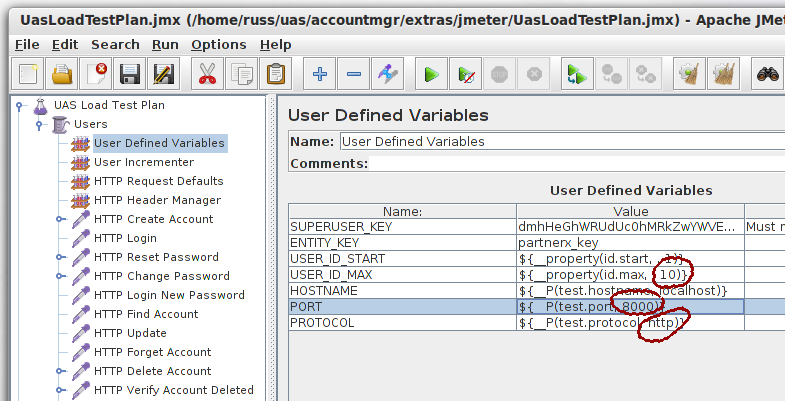This screenshot has width=785, height=401.
Task: Select the PROTOCOL name cell
Action: pyautogui.click(x=403, y=323)
